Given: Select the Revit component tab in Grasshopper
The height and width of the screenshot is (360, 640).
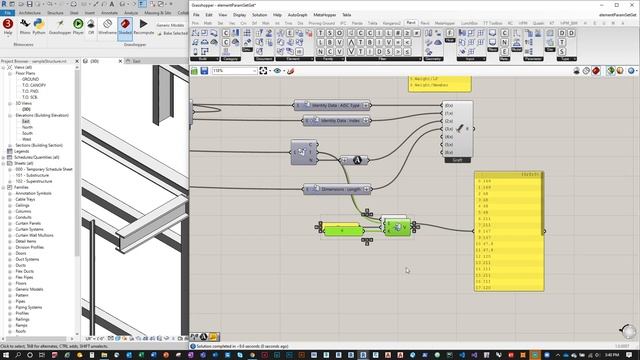Looking at the screenshot, I should click(x=411, y=23).
